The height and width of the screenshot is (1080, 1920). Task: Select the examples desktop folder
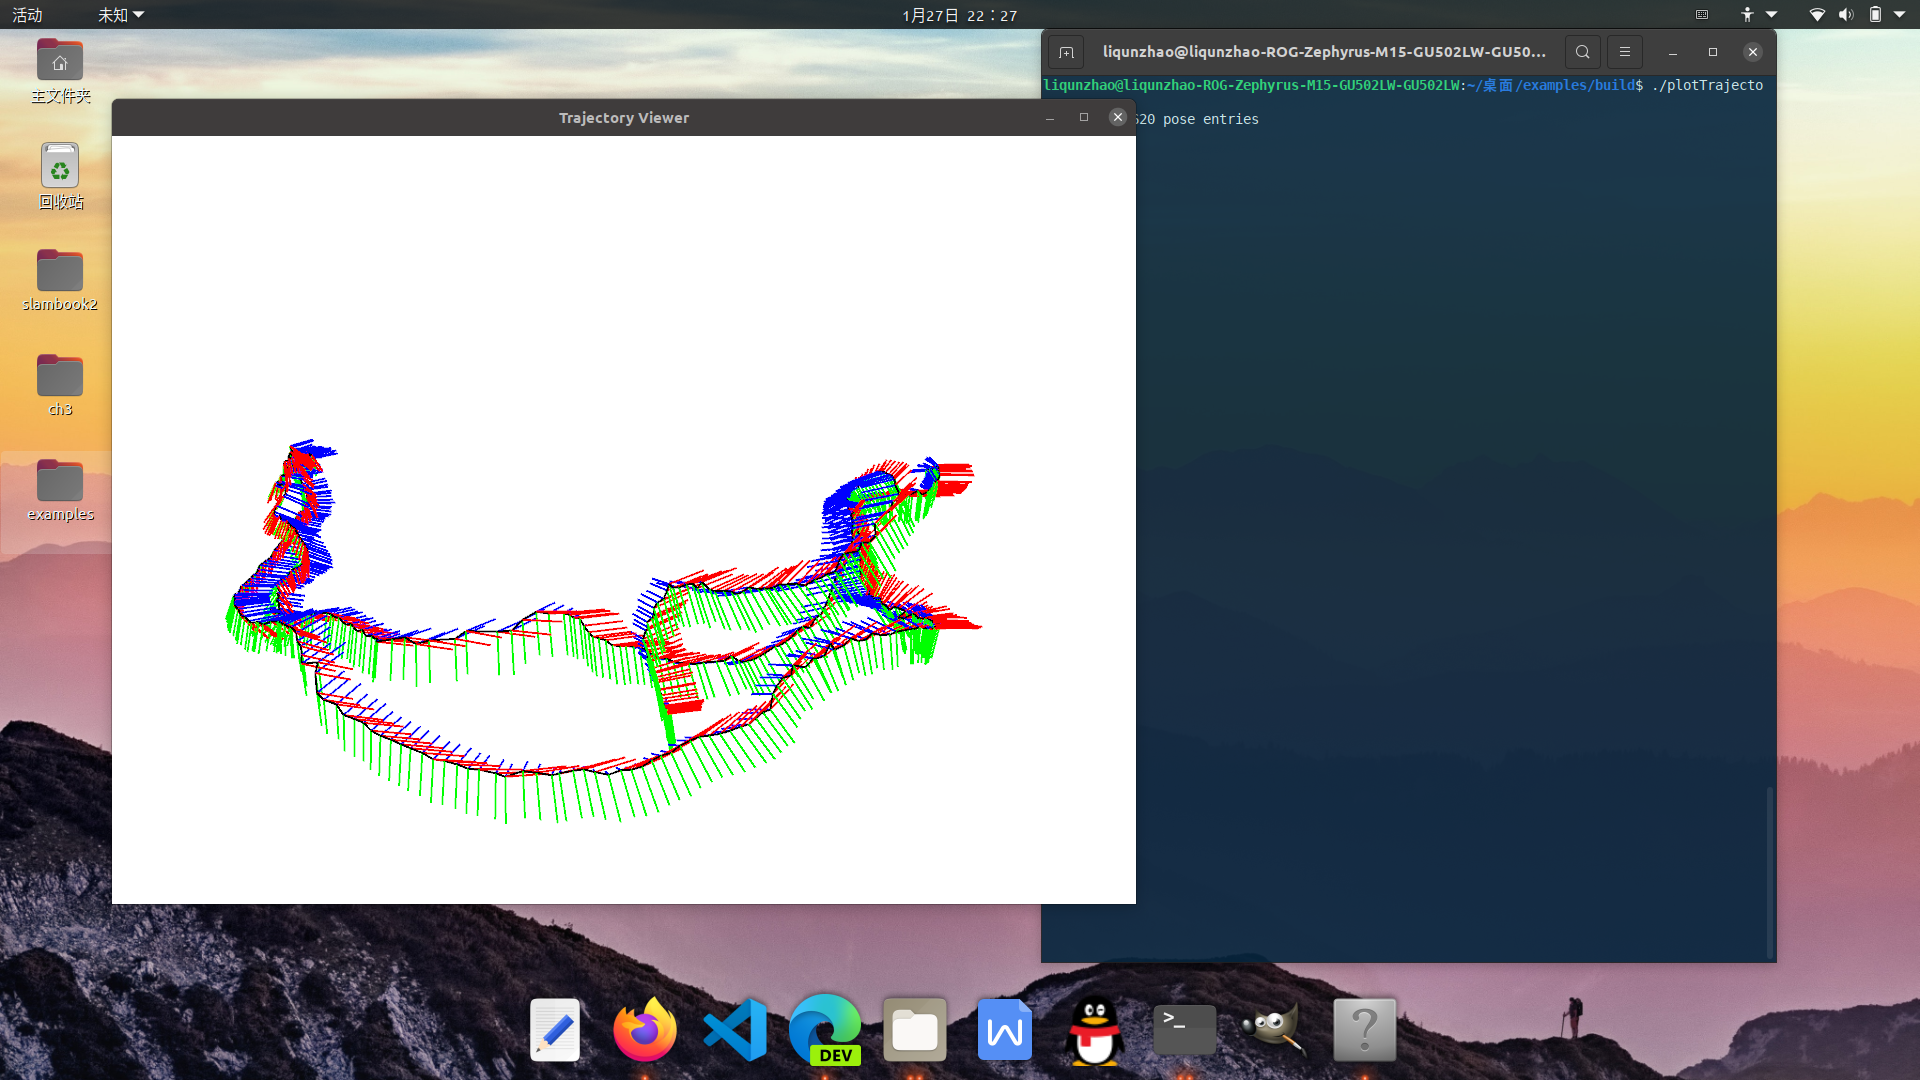60,491
